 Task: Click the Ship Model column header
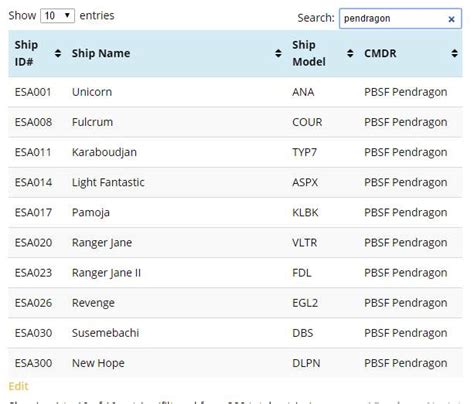point(322,53)
